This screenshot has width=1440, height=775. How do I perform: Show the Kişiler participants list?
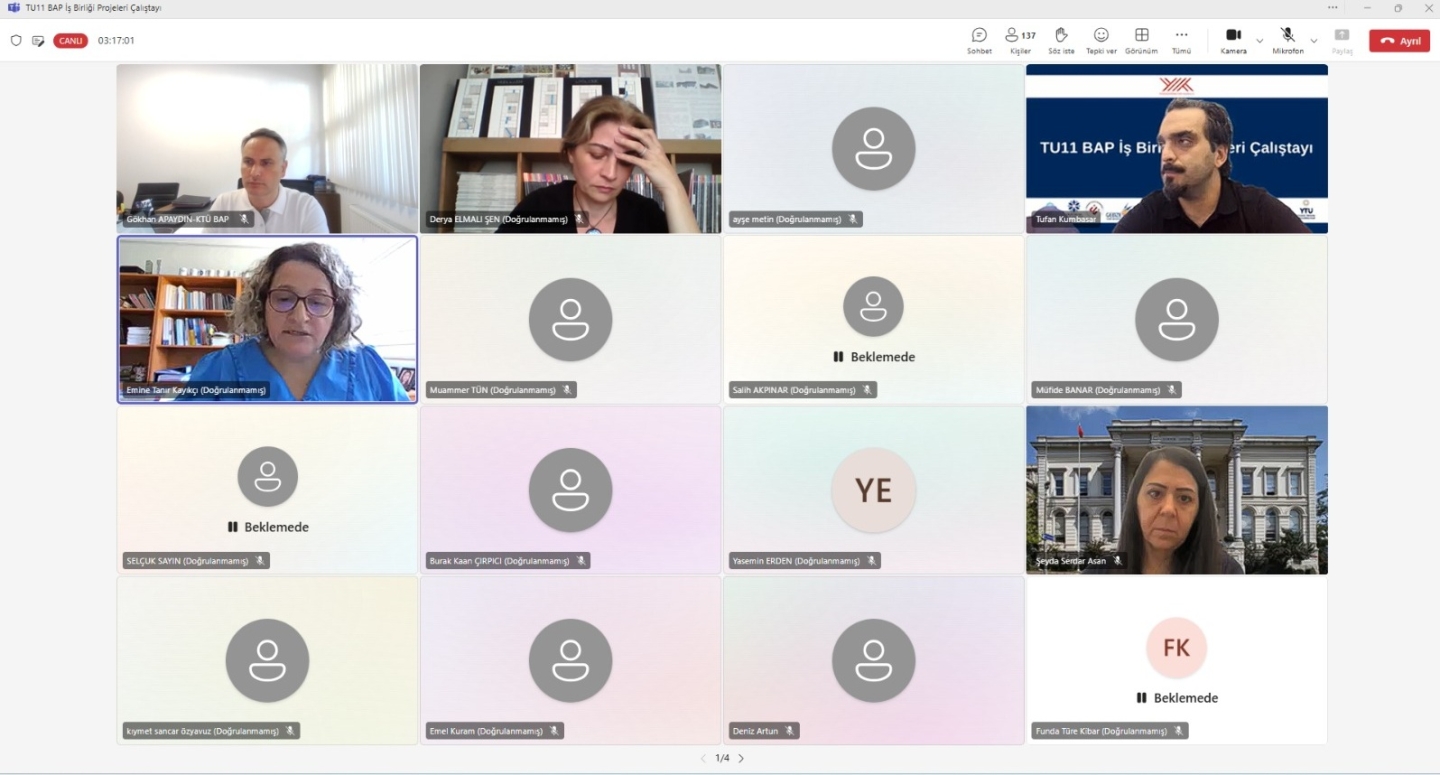point(1020,40)
